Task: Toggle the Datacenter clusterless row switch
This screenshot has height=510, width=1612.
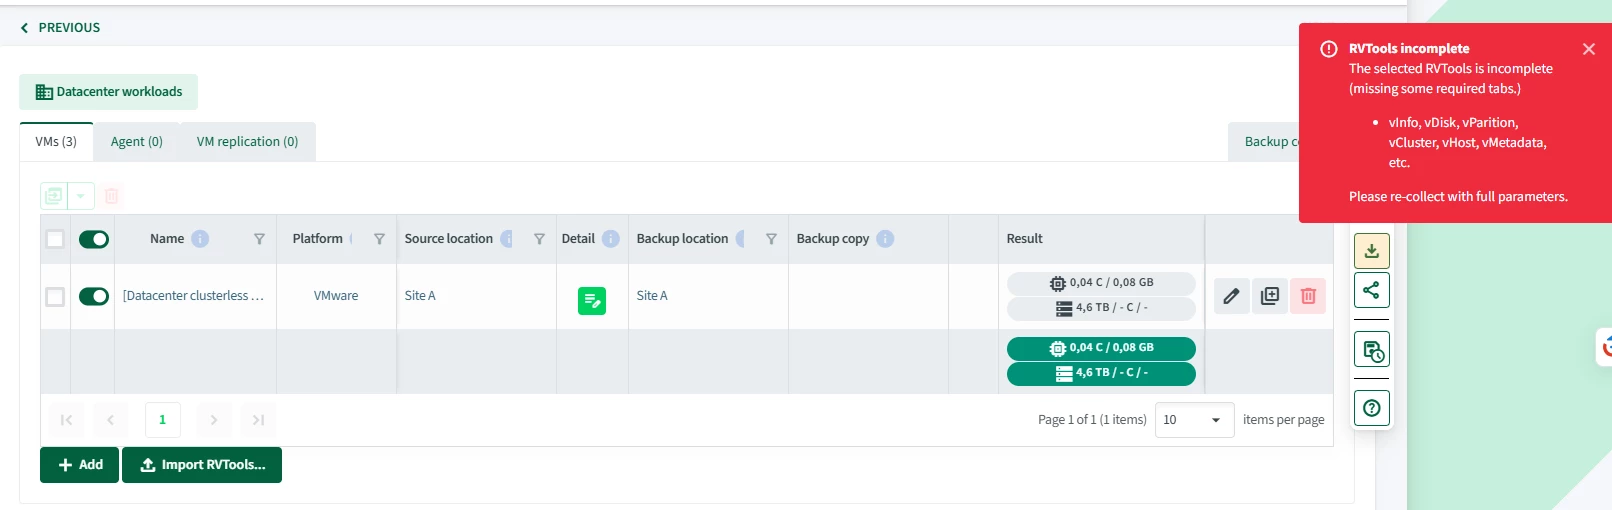Action: click(94, 296)
